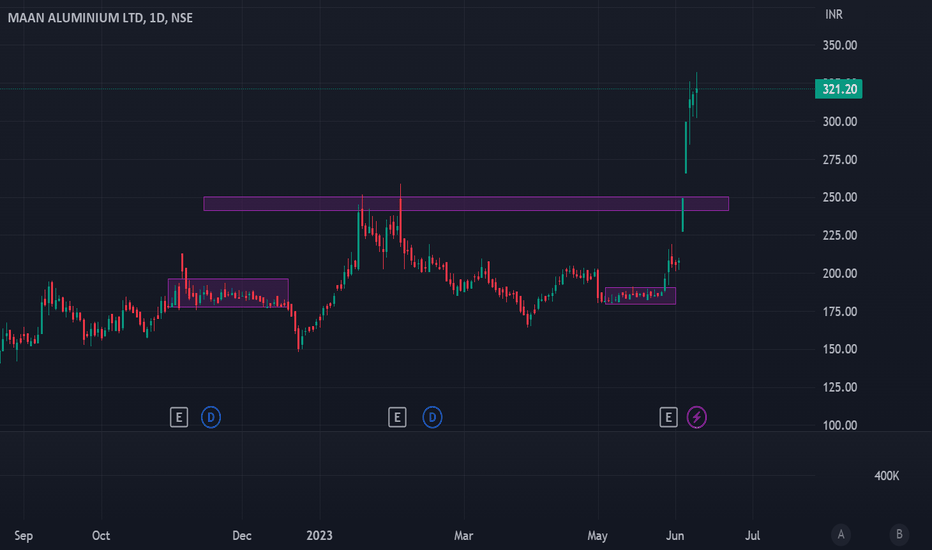Select the small purple rectangle near May
The image size is (932, 550).
click(640, 296)
